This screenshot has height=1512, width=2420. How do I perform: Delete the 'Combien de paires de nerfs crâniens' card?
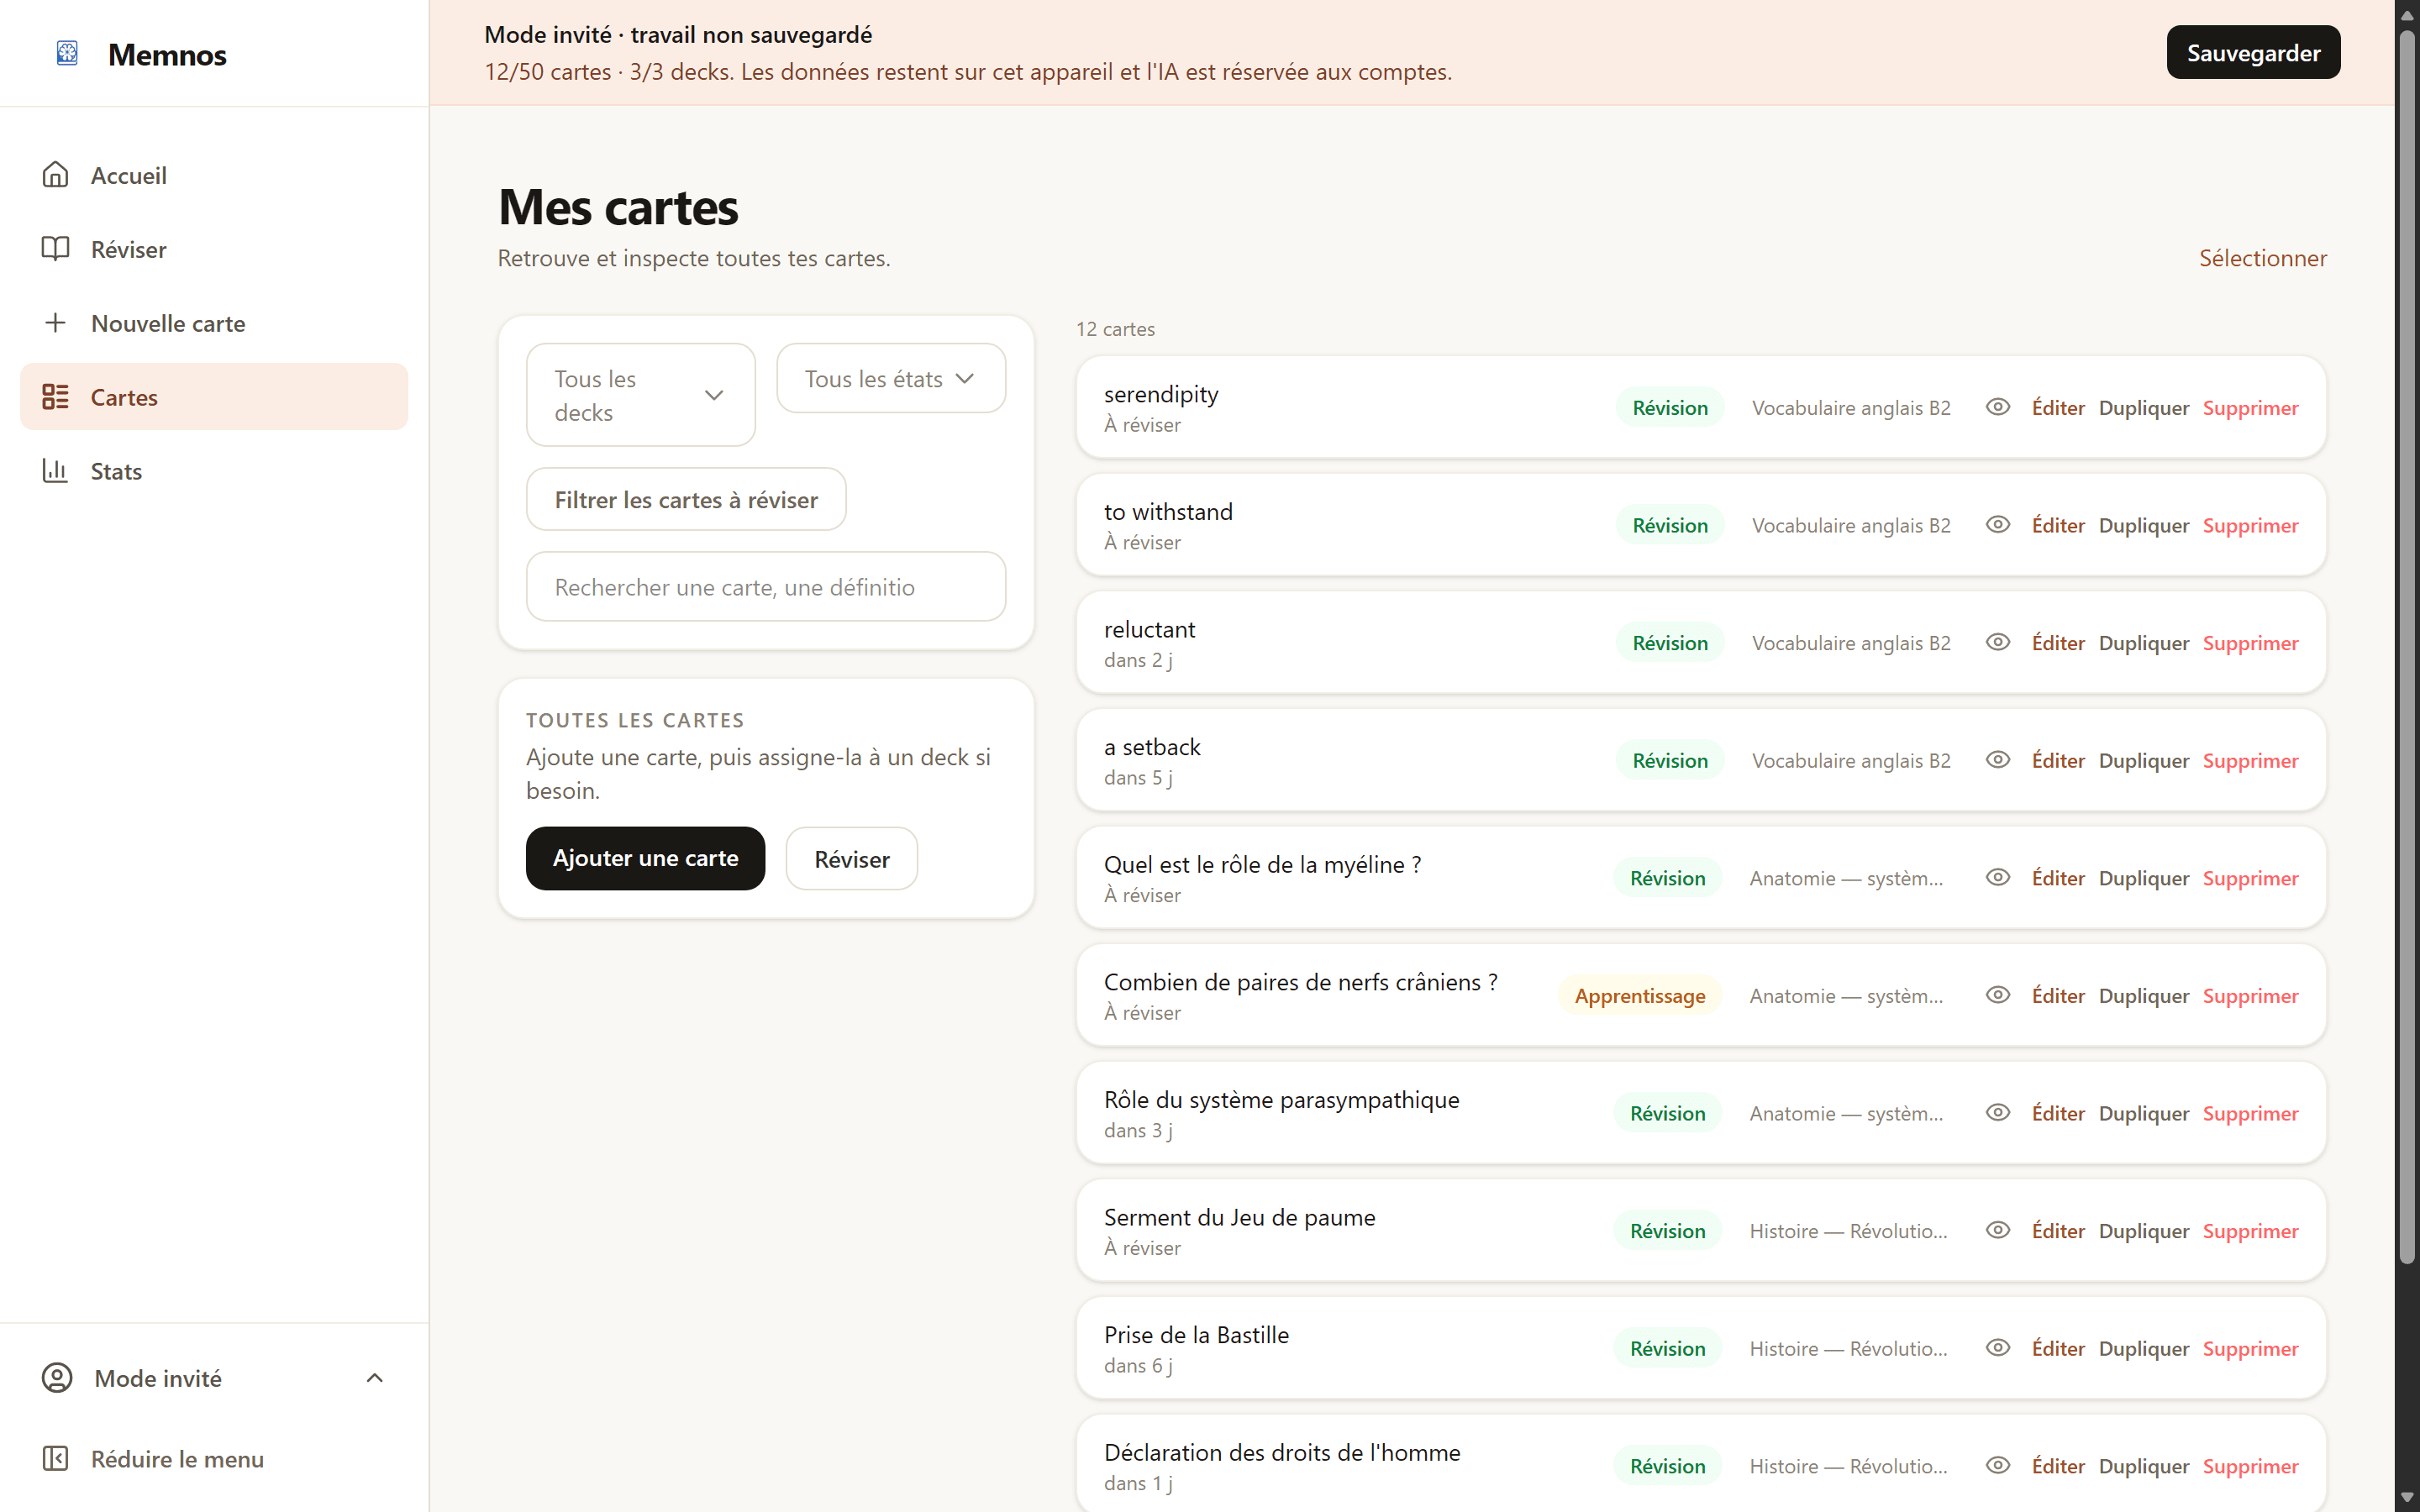[x=2250, y=996]
